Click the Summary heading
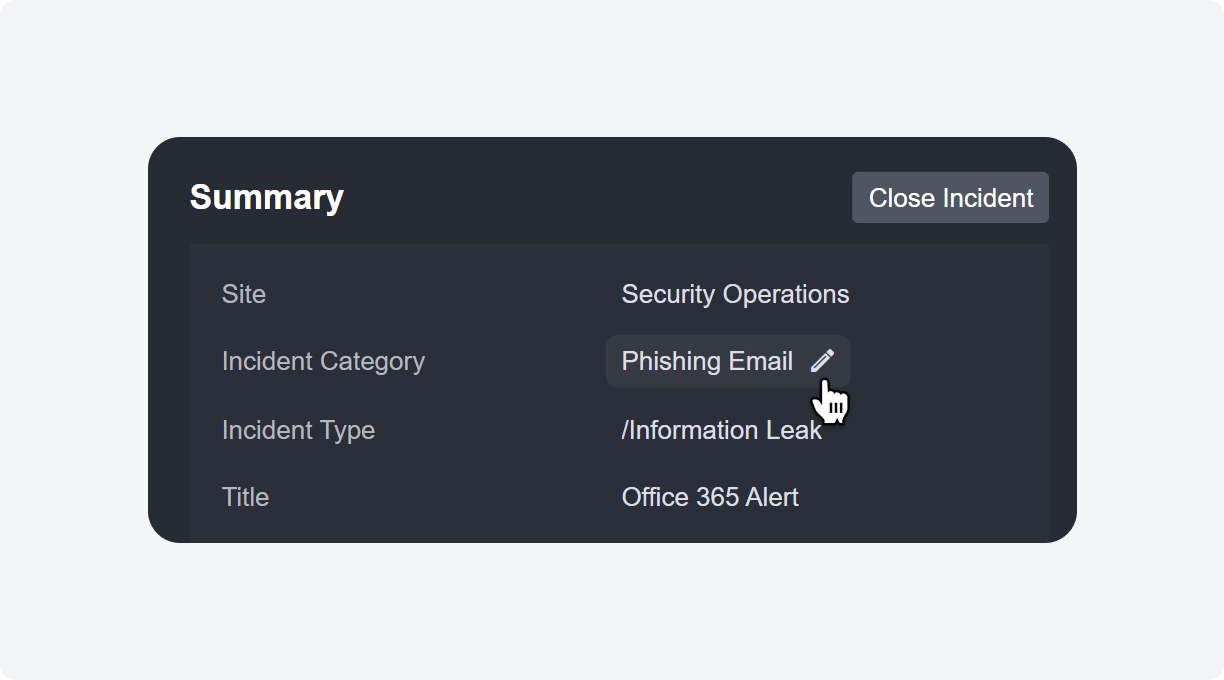The image size is (1224, 680). point(266,197)
